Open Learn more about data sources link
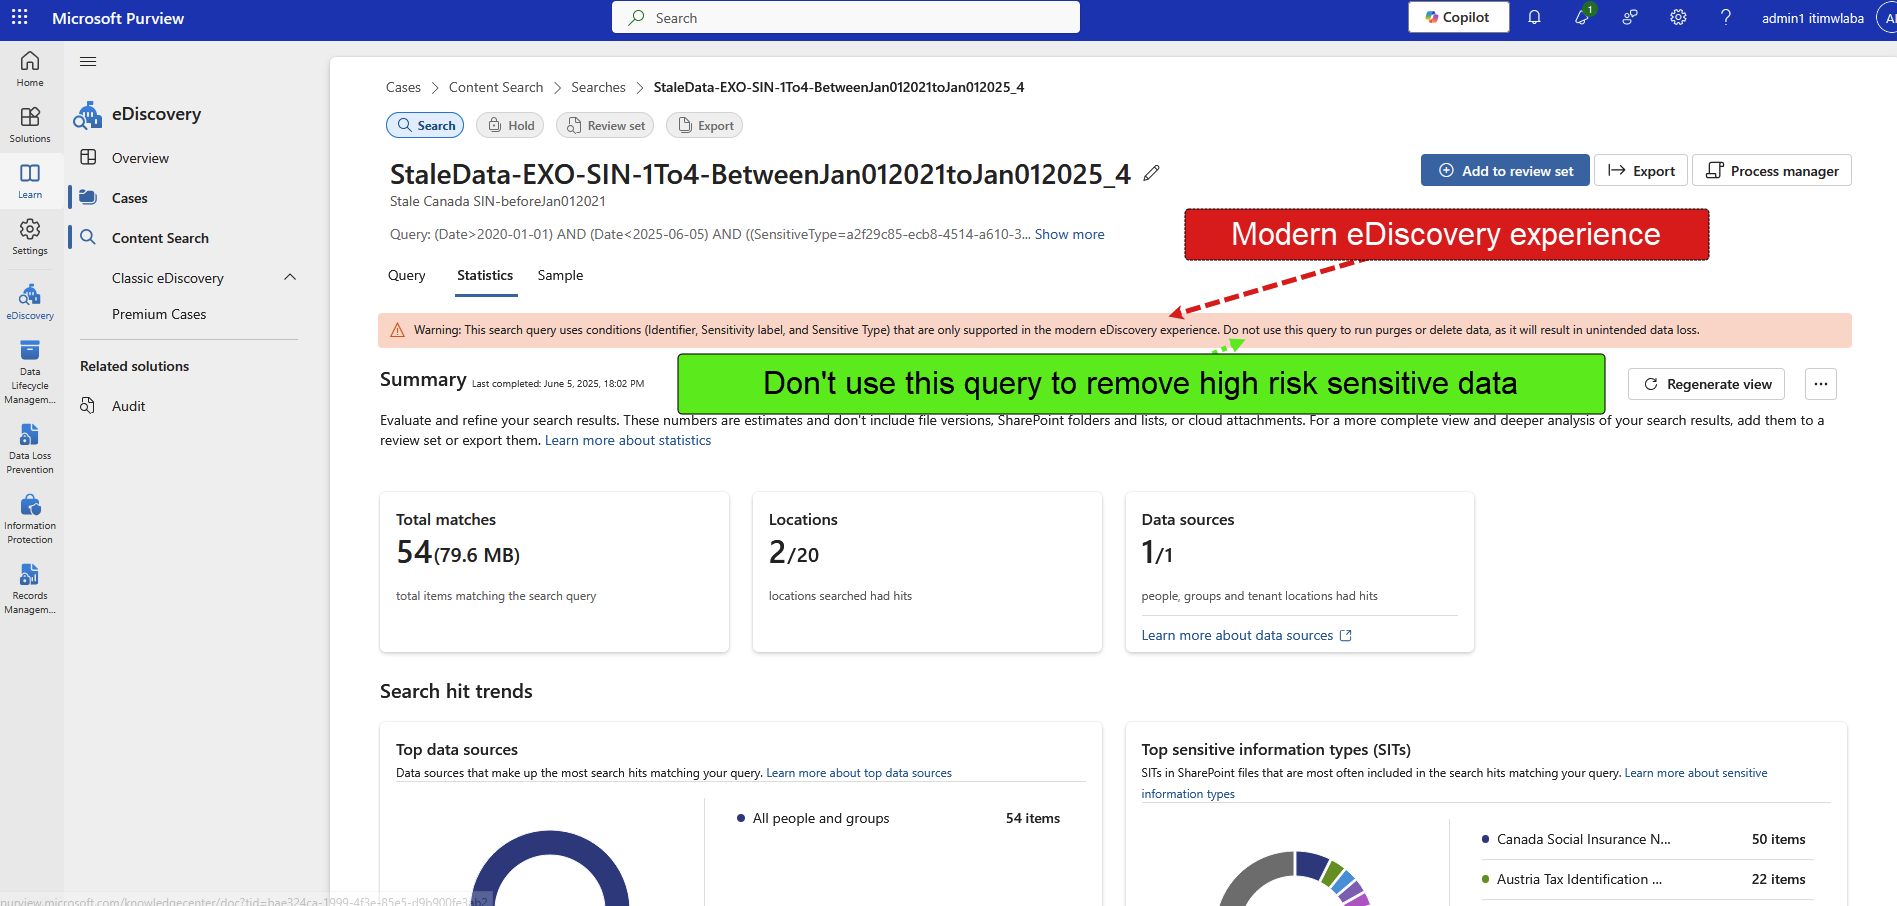Viewport: 1897px width, 906px height. [1246, 635]
